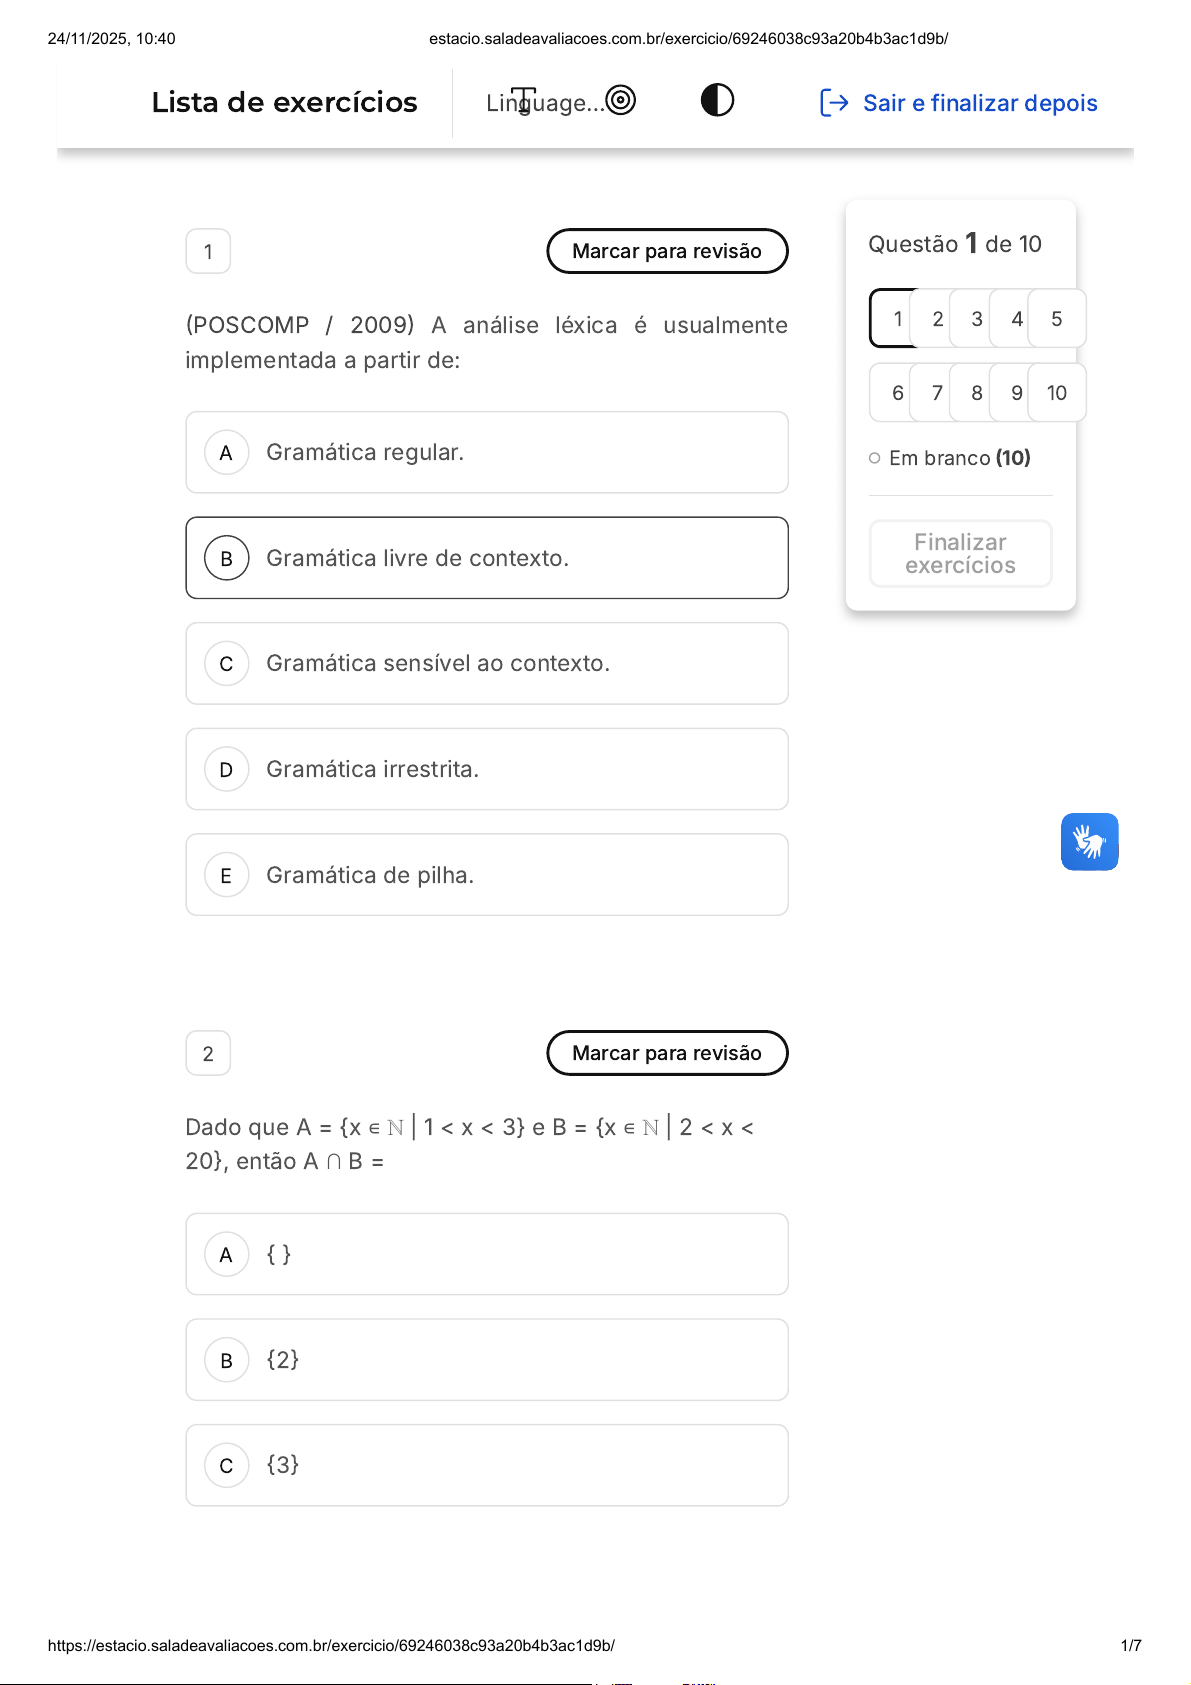Select answer B Gramática livre de contexto
This screenshot has width=1191, height=1685.
pyautogui.click(x=486, y=558)
